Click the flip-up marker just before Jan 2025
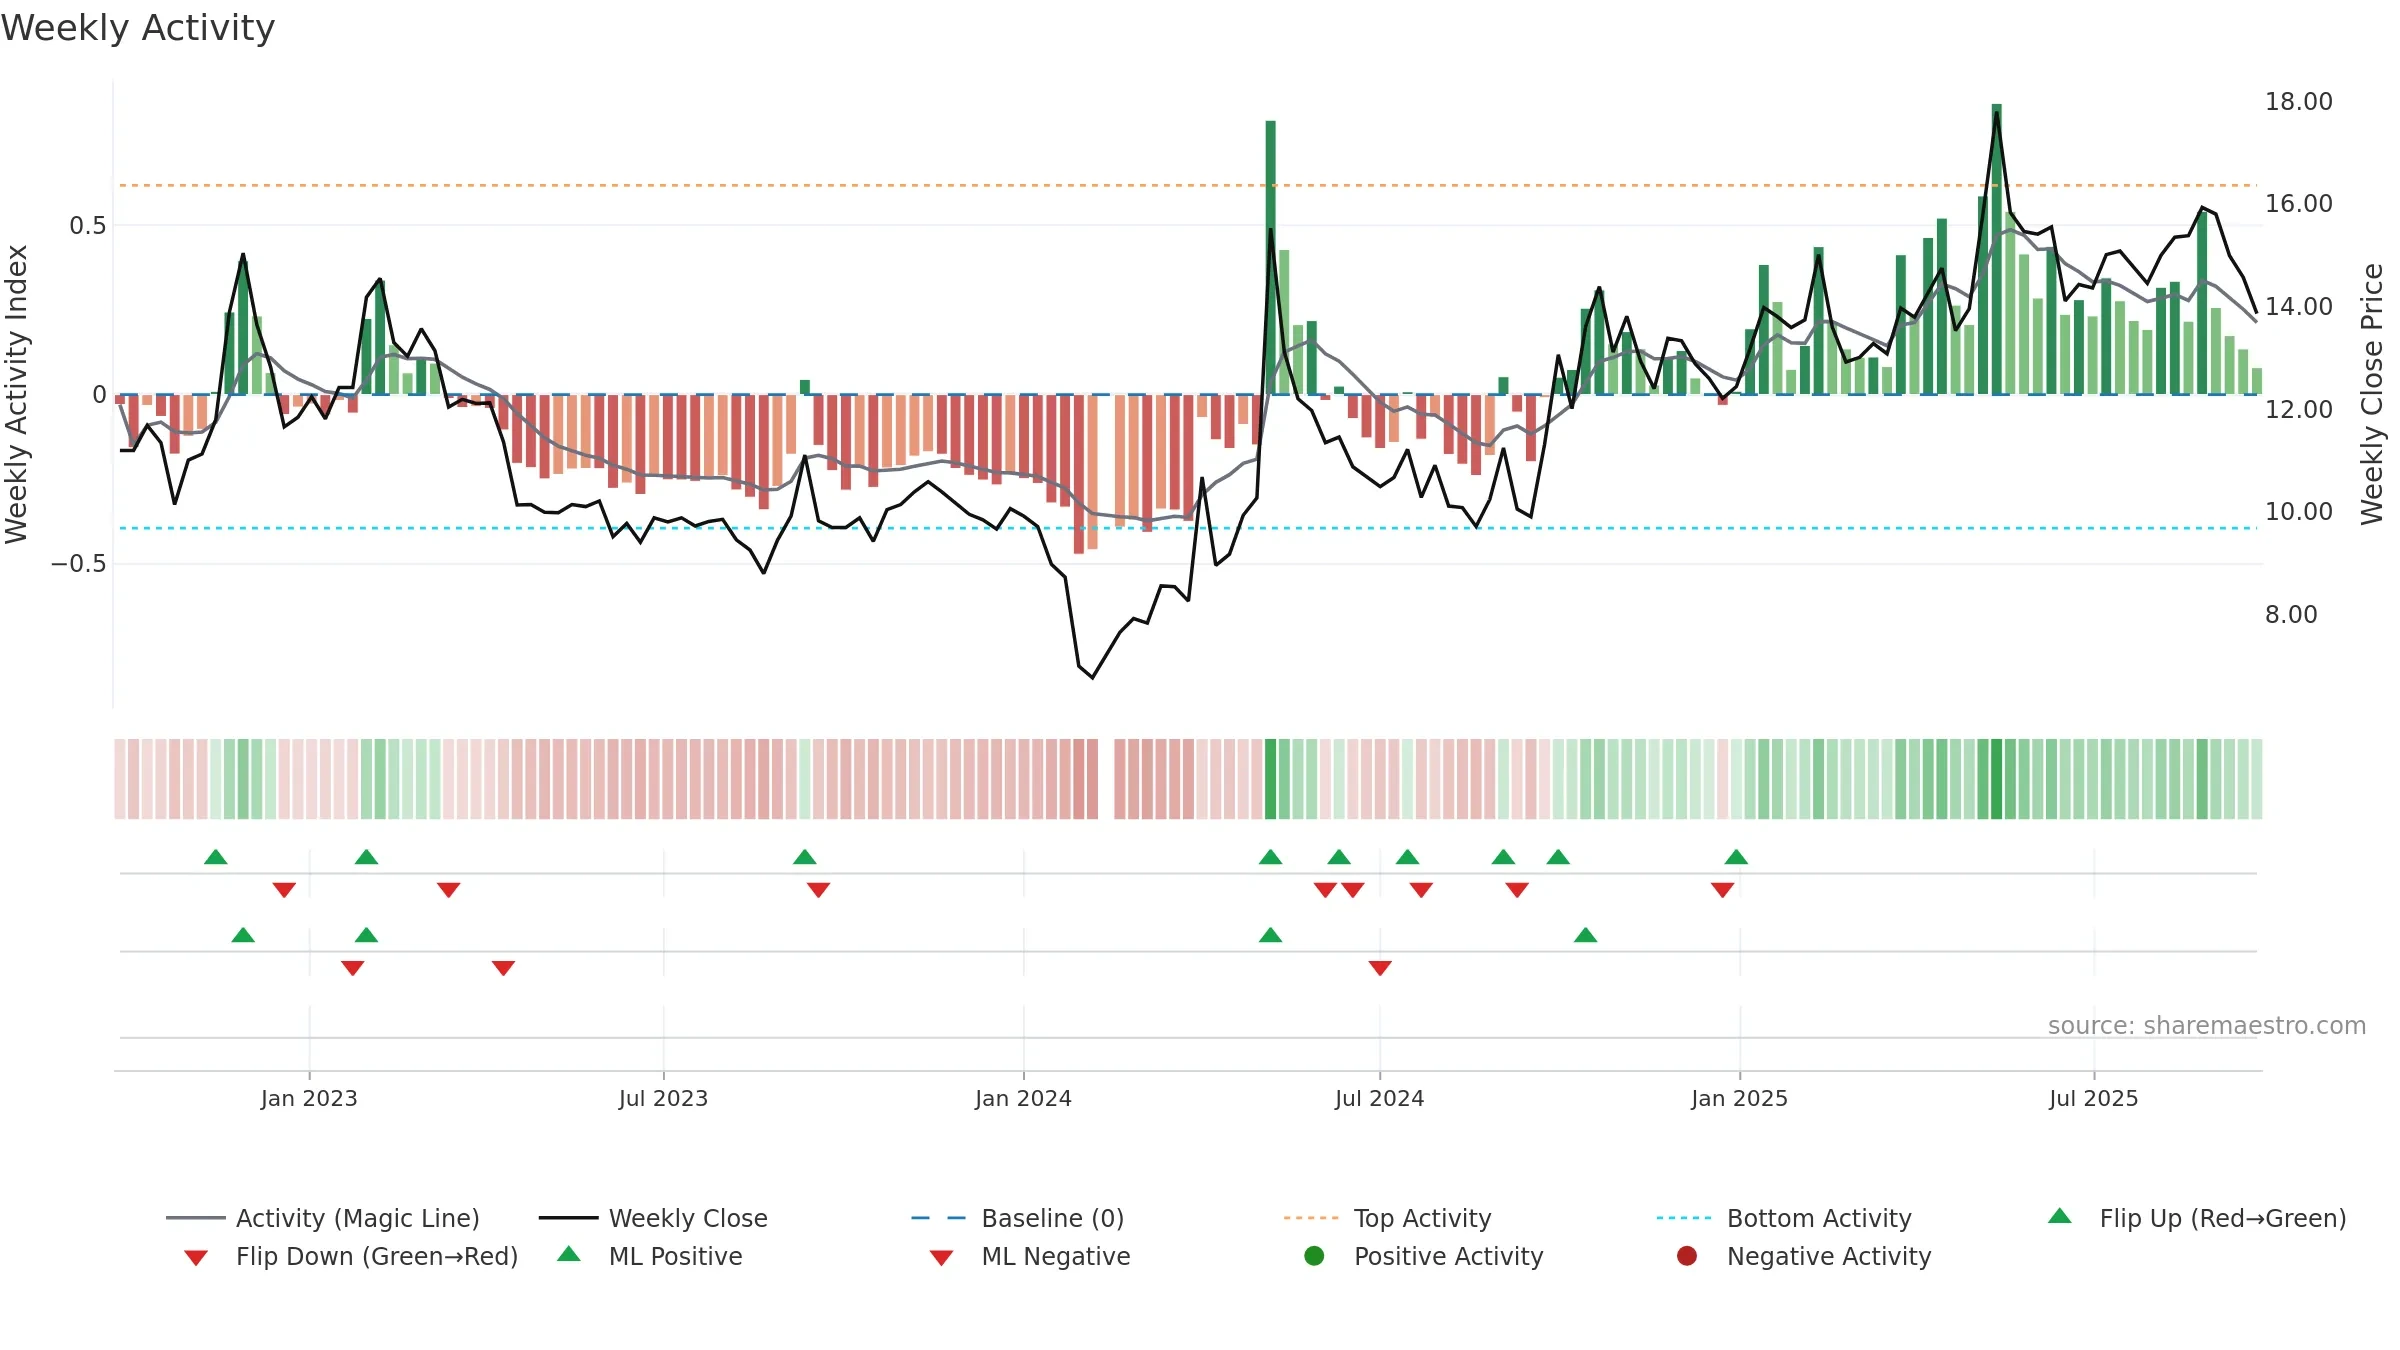 [x=1736, y=857]
